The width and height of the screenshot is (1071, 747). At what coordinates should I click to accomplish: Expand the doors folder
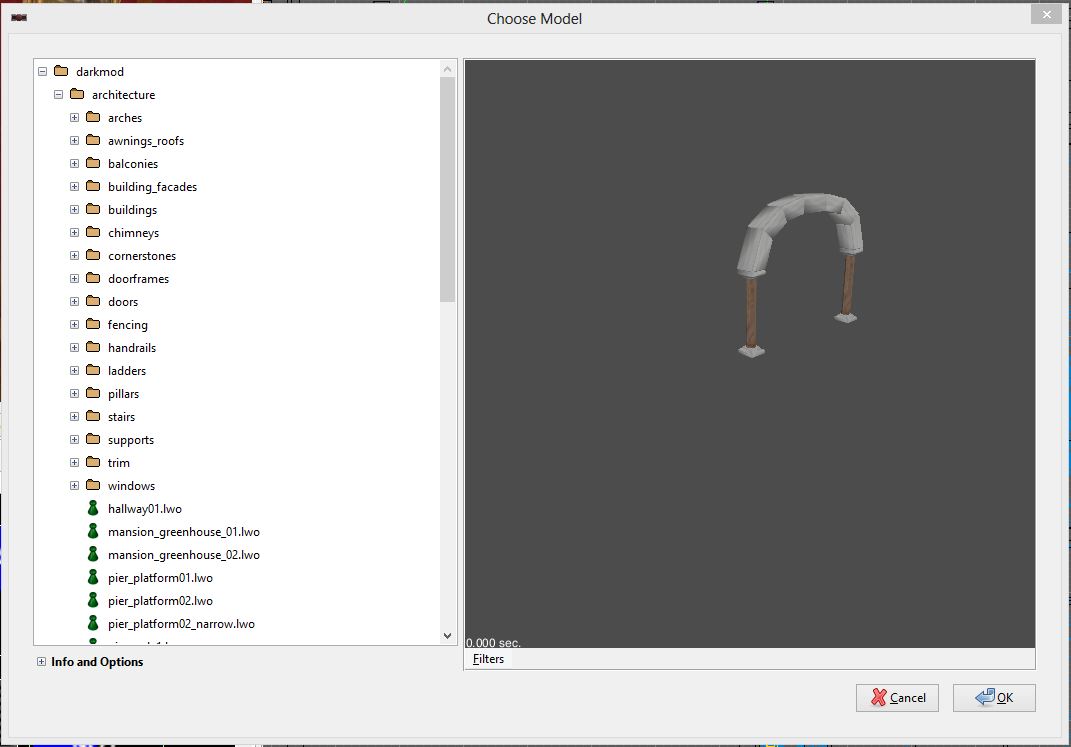[74, 302]
